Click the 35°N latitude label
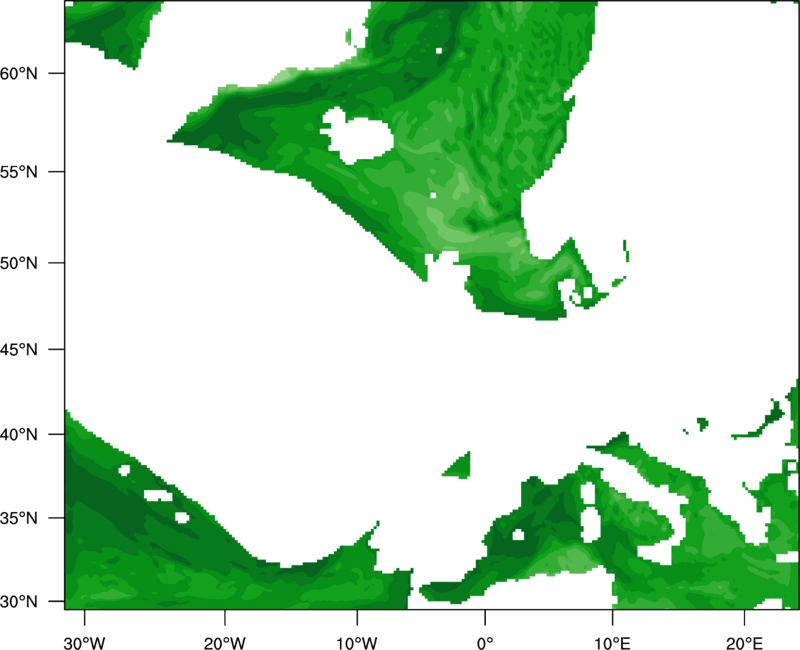800x650 pixels. 19,518
